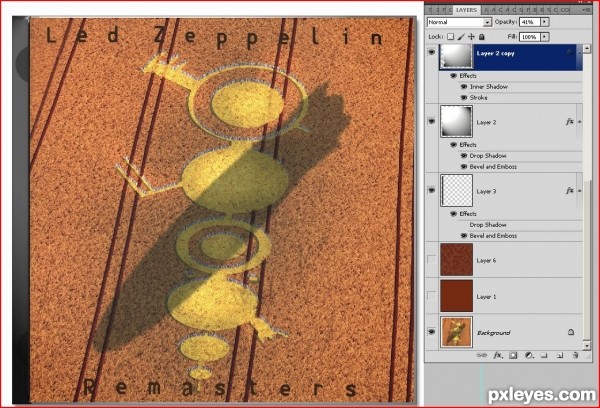Collapse effects list on Layer 3
Image resolution: width=600 pixels, height=408 pixels.
point(579,190)
